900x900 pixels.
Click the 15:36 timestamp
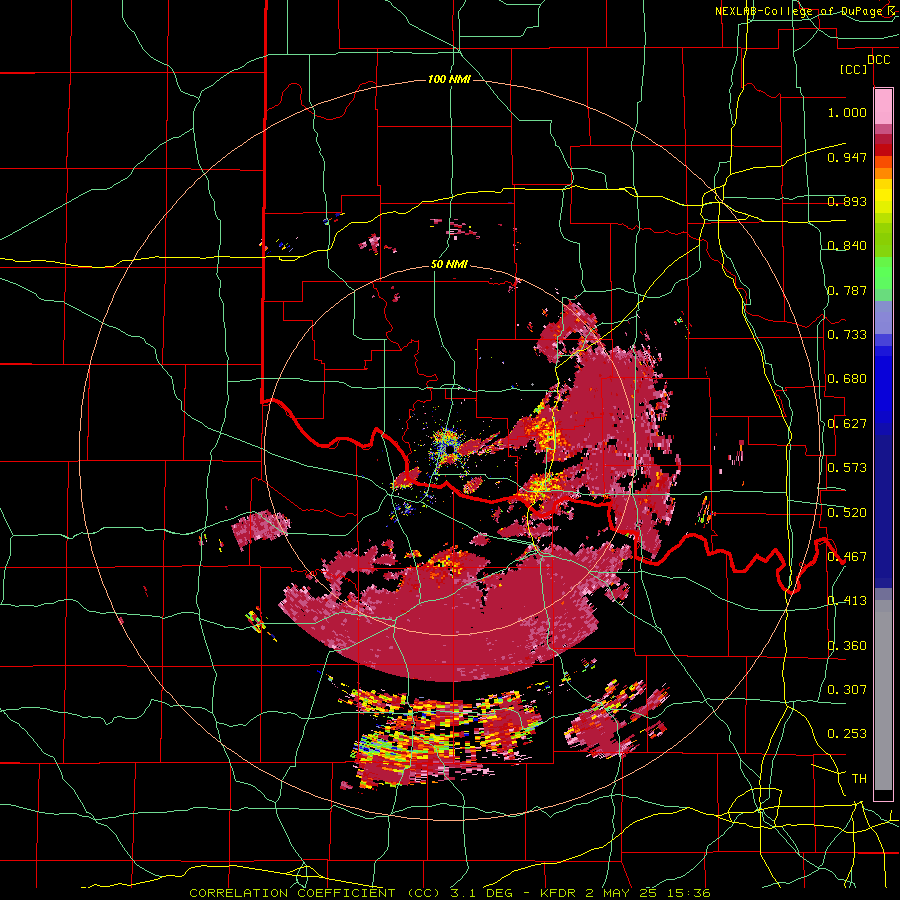(x=689, y=893)
